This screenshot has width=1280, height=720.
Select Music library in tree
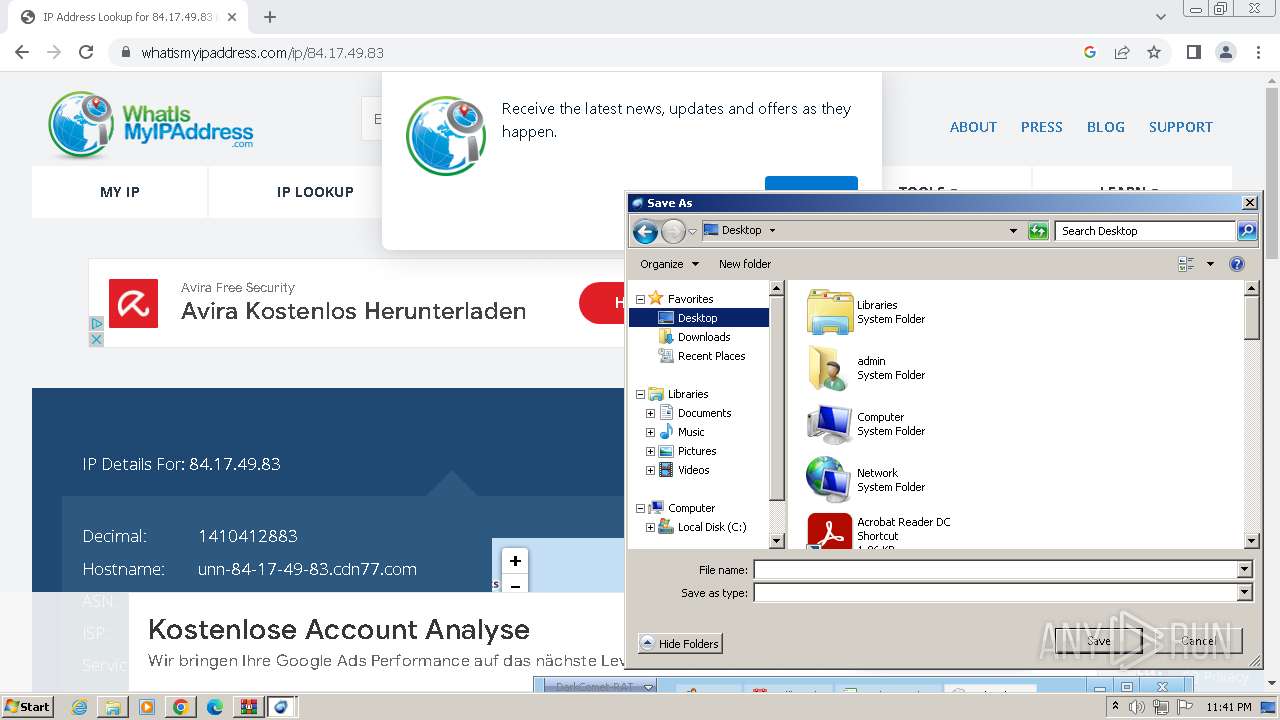tap(691, 432)
